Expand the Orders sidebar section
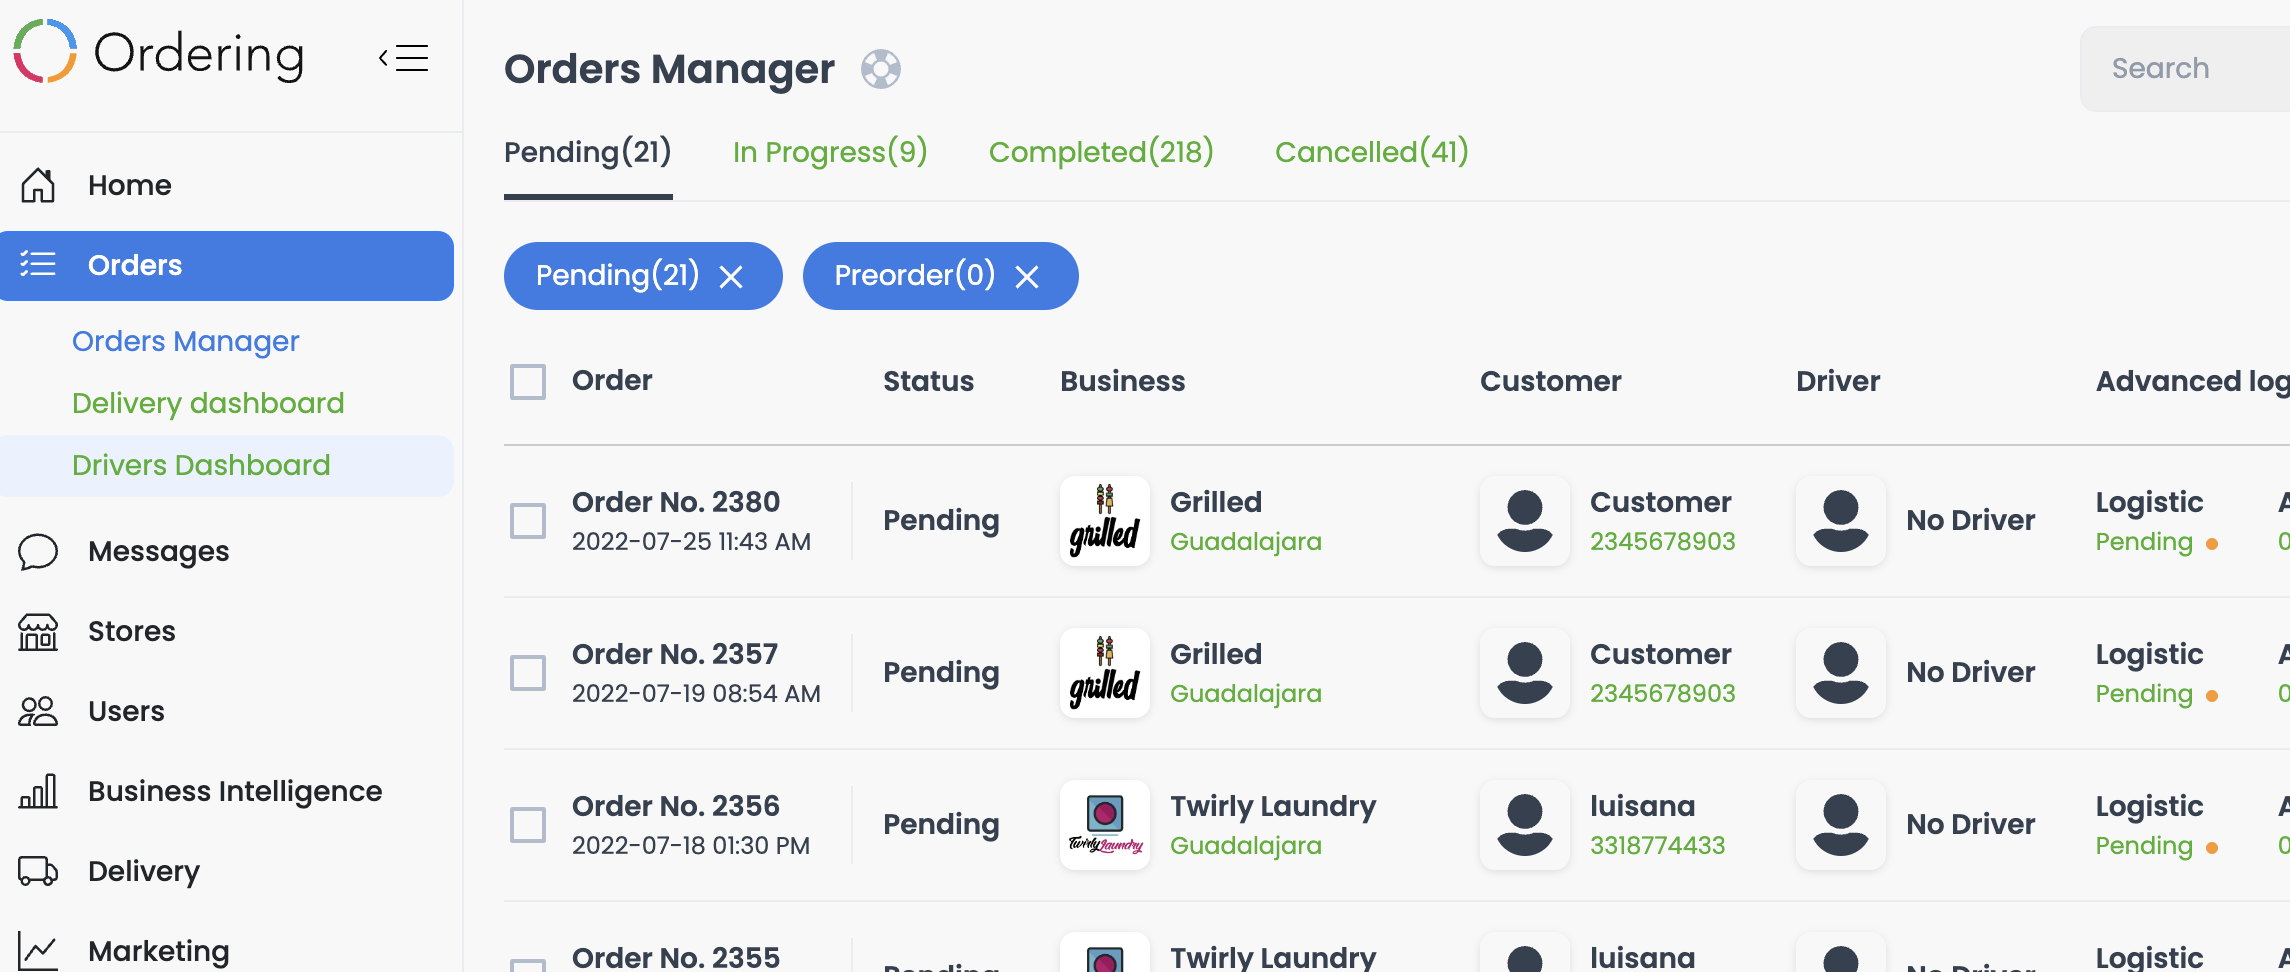The height and width of the screenshot is (972, 2290). (x=227, y=265)
